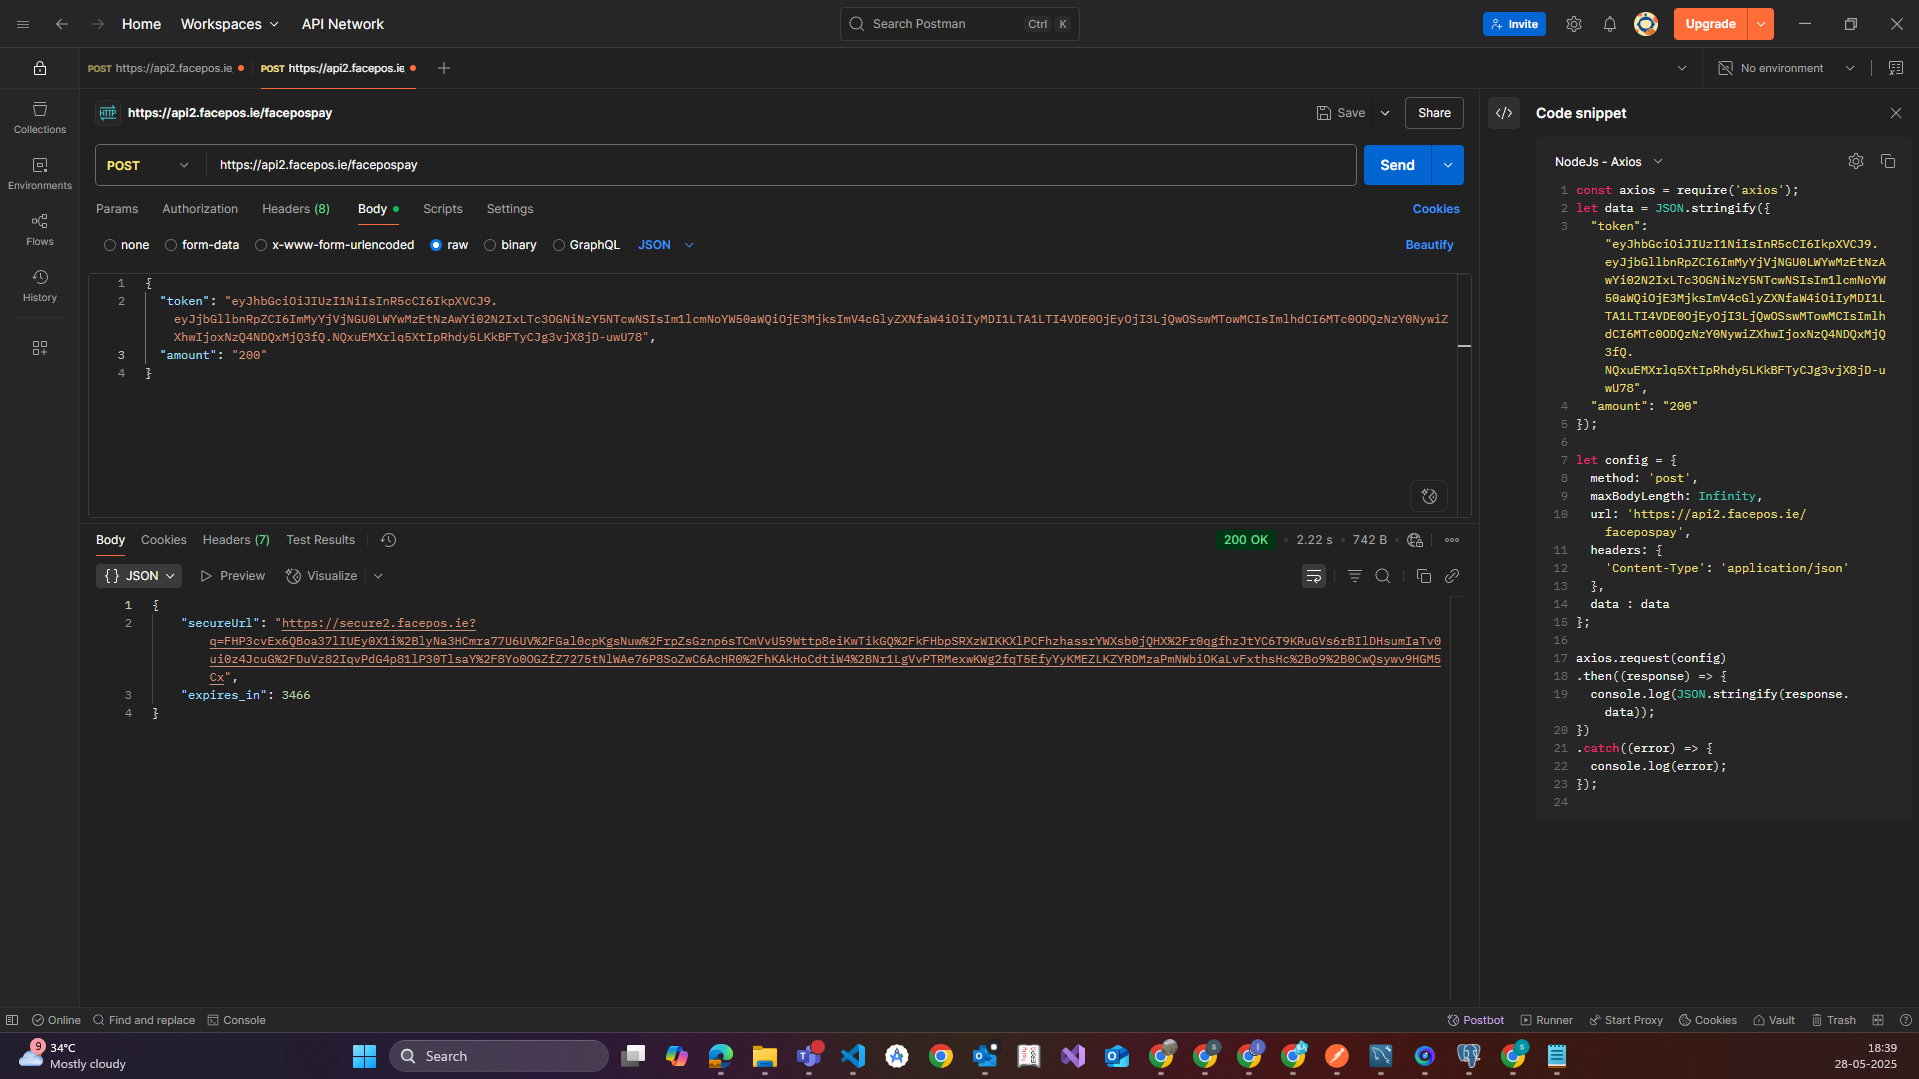Open the NodeJs - Axios language dropdown
This screenshot has width=1919, height=1079.
coord(1608,162)
